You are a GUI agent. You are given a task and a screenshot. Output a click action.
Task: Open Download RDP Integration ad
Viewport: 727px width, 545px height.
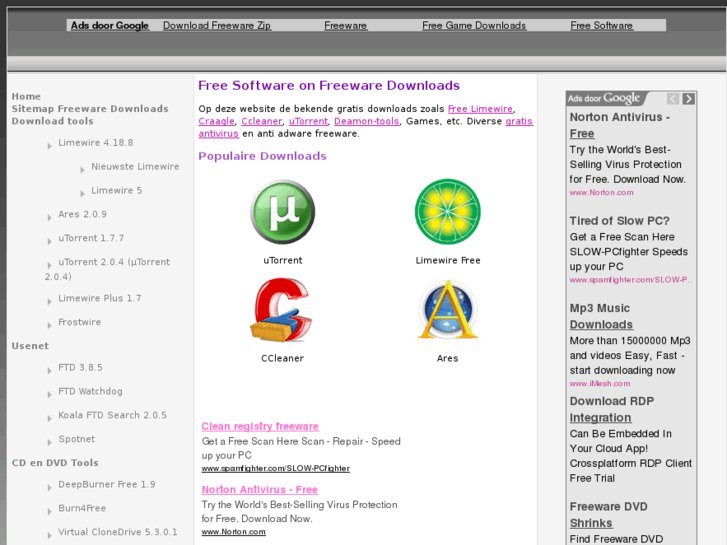(612, 410)
